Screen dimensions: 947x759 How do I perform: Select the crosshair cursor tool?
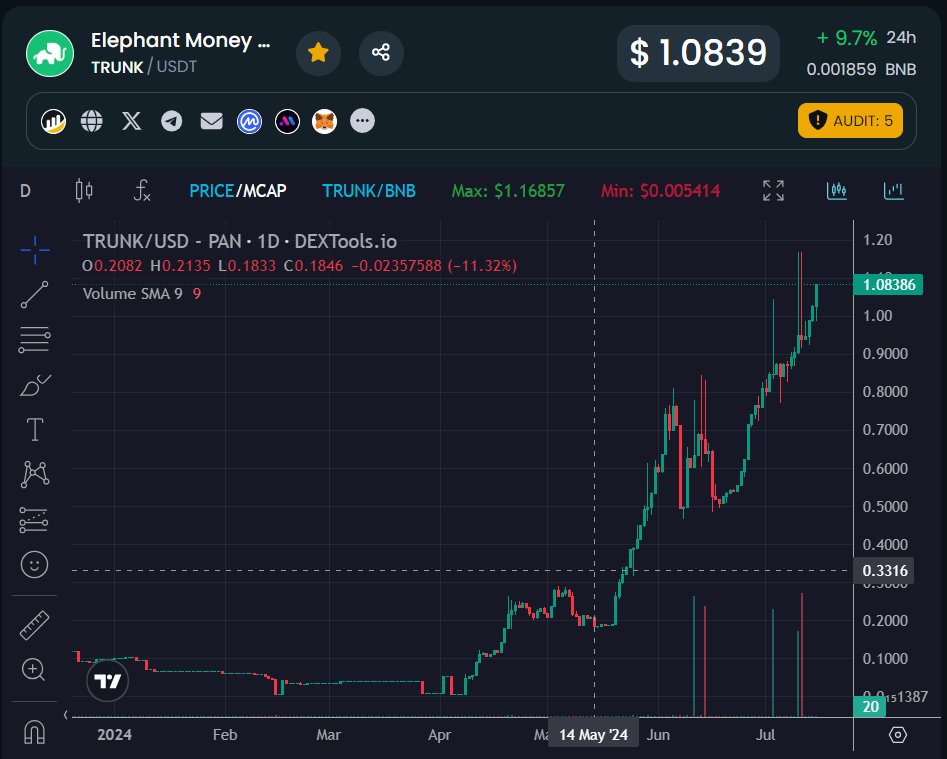pyautogui.click(x=34, y=250)
